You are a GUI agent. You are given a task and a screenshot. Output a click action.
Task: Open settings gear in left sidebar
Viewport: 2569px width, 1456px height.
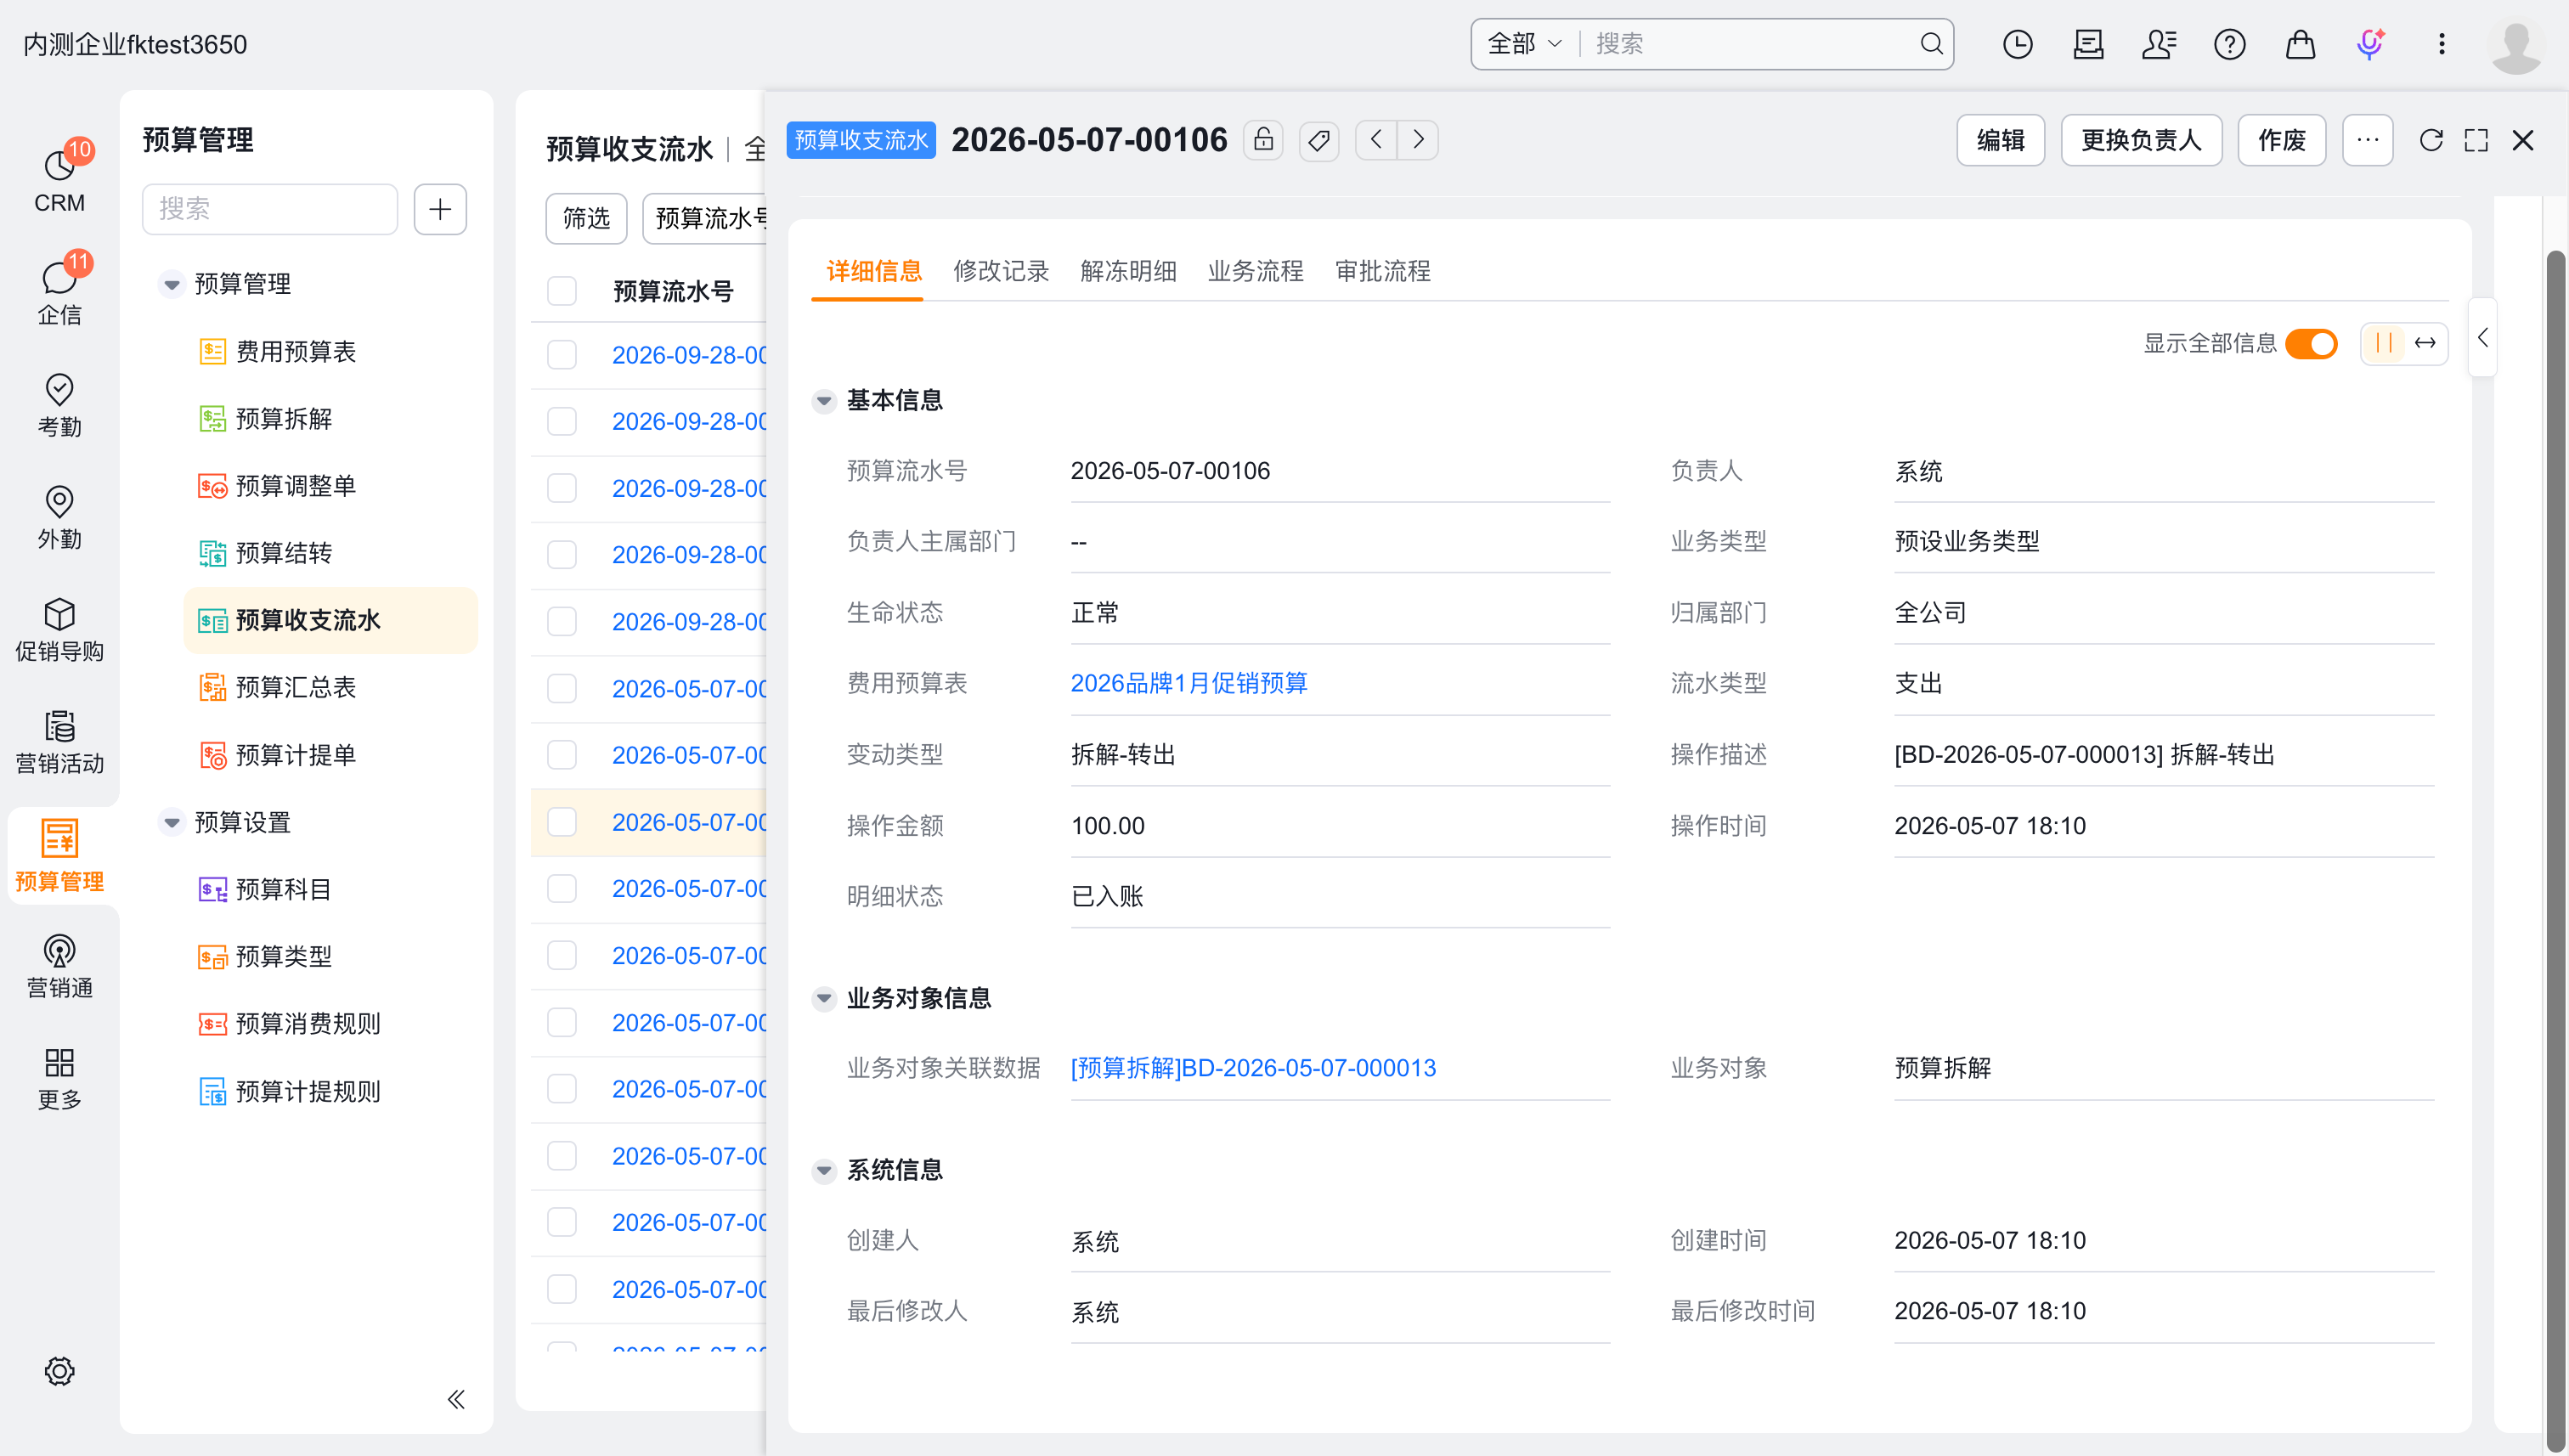[x=59, y=1371]
